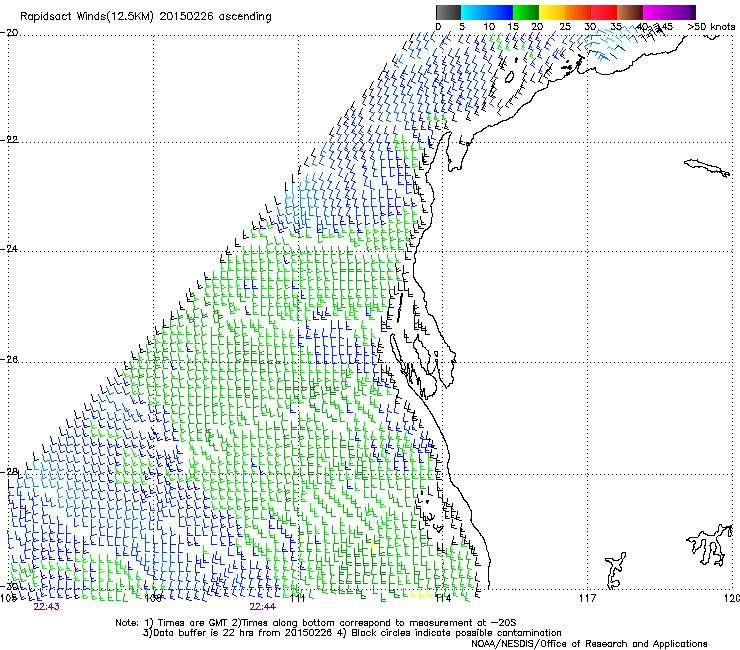Click the '117' longitude axis label
The height and width of the screenshot is (650, 740).
tap(587, 598)
